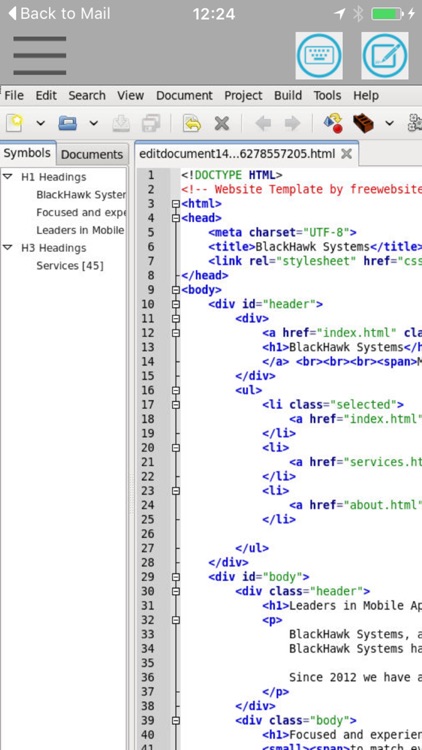The image size is (422, 750).
Task: Fold li class="selected" at line 17
Action: click(x=176, y=405)
